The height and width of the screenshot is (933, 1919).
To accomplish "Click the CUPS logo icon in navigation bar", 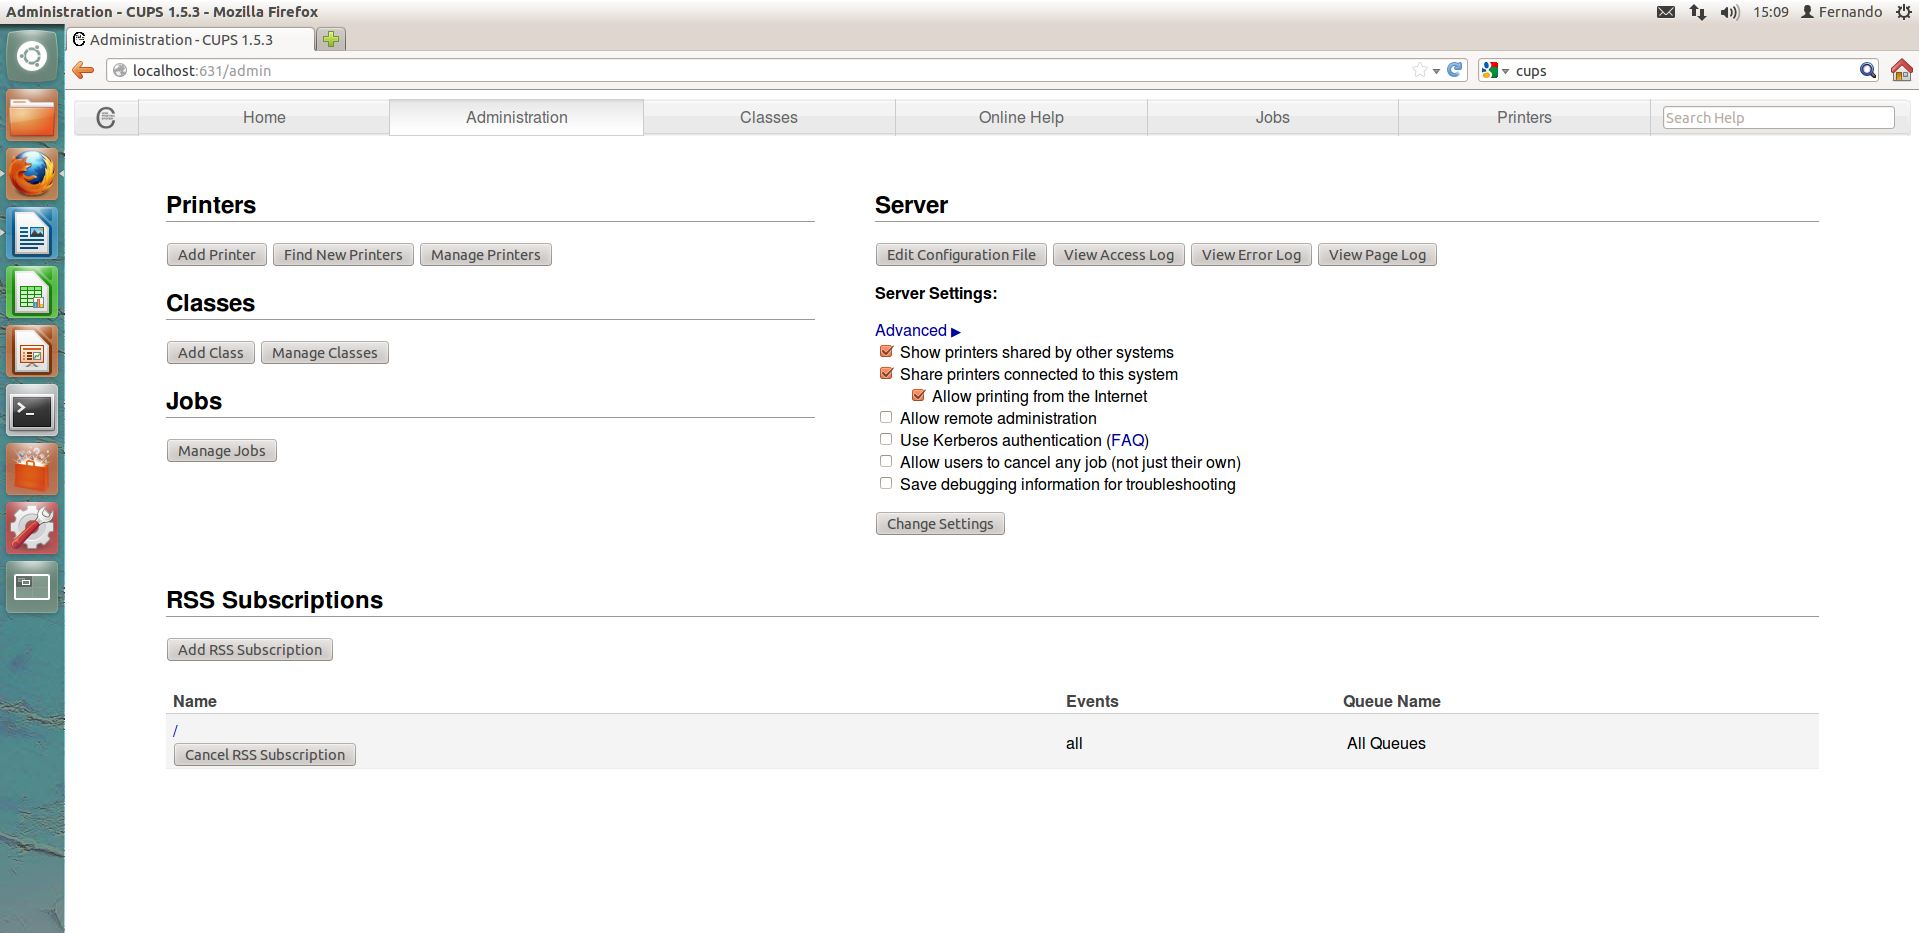I will coord(106,117).
